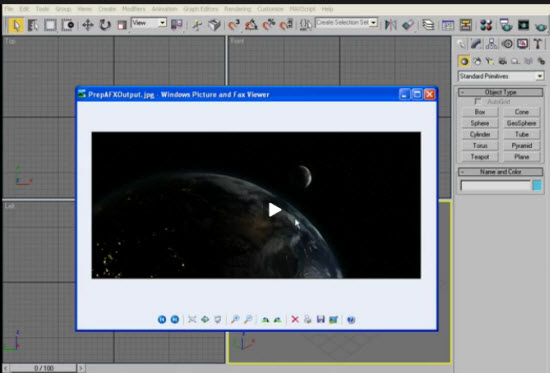Open the File menu

[x=9, y=9]
